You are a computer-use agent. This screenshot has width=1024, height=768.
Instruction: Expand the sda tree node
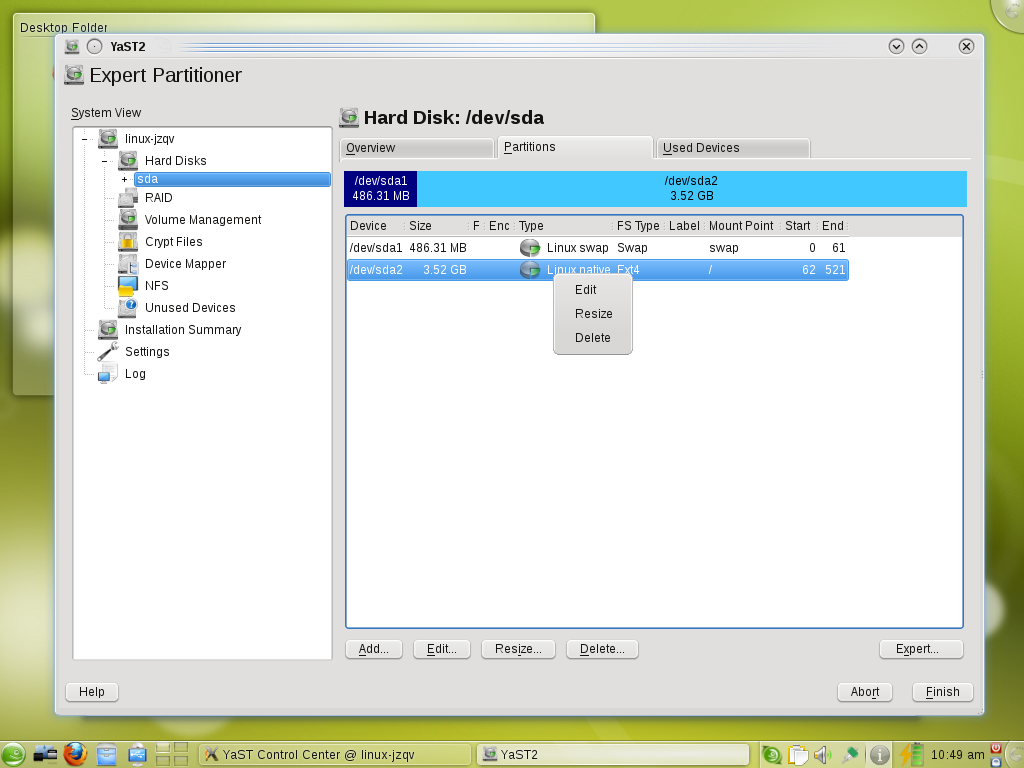pos(124,179)
